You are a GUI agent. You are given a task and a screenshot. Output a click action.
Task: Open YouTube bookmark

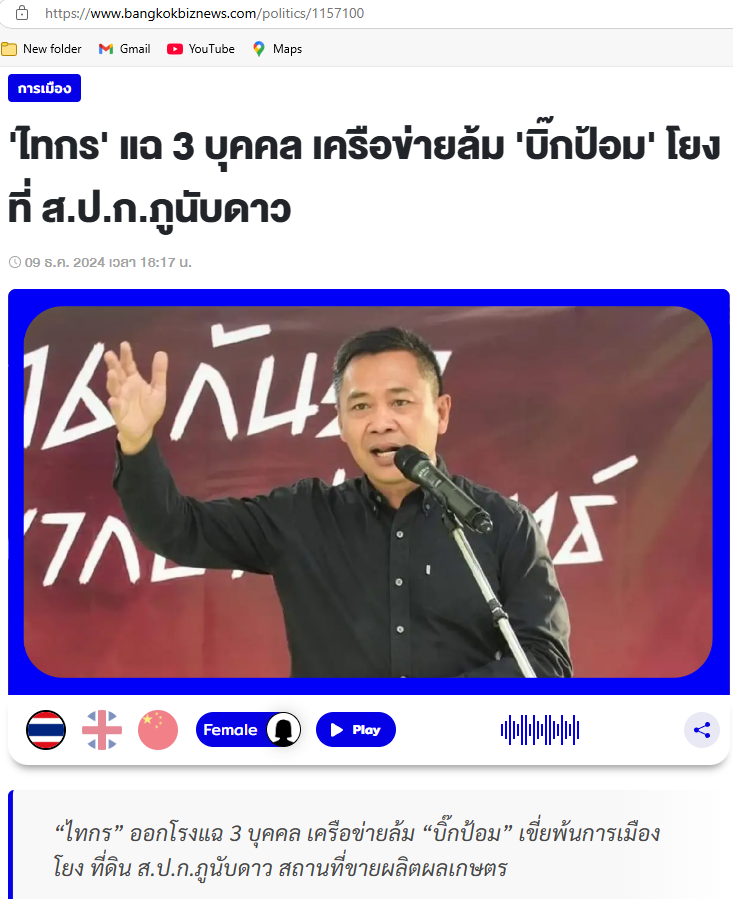pyautogui.click(x=201, y=49)
